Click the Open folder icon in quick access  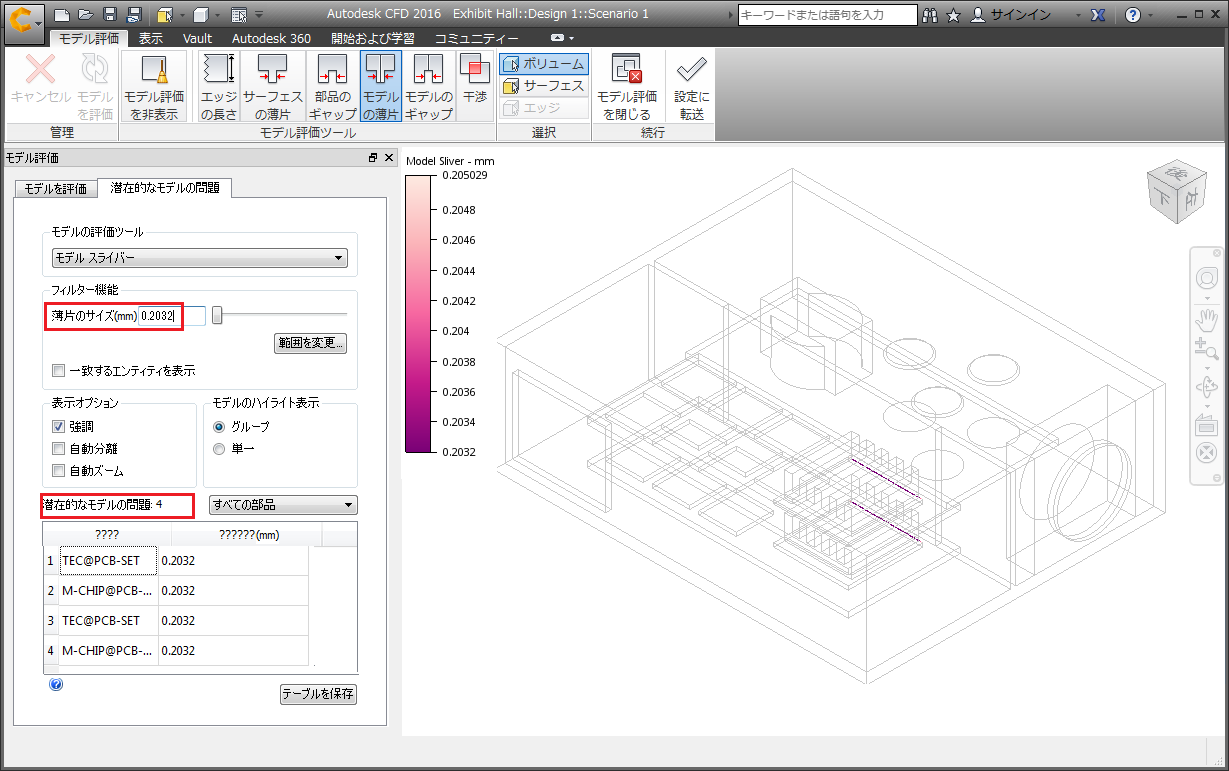click(x=86, y=15)
